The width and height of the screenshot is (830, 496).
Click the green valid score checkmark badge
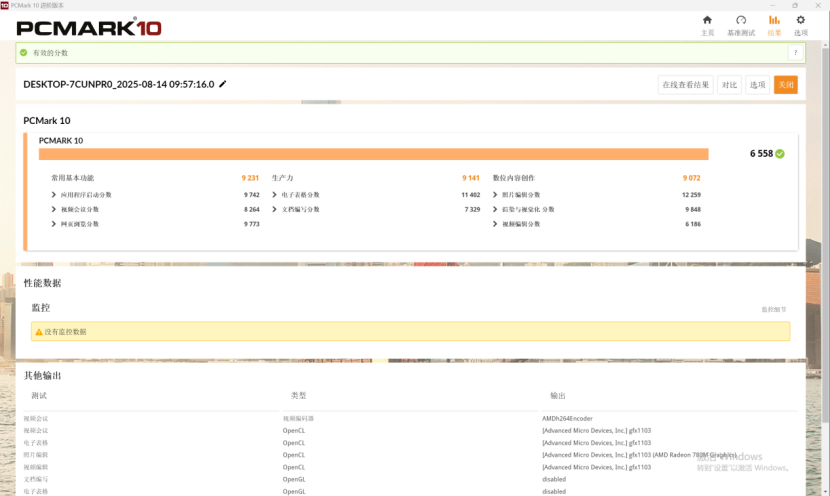pos(780,154)
